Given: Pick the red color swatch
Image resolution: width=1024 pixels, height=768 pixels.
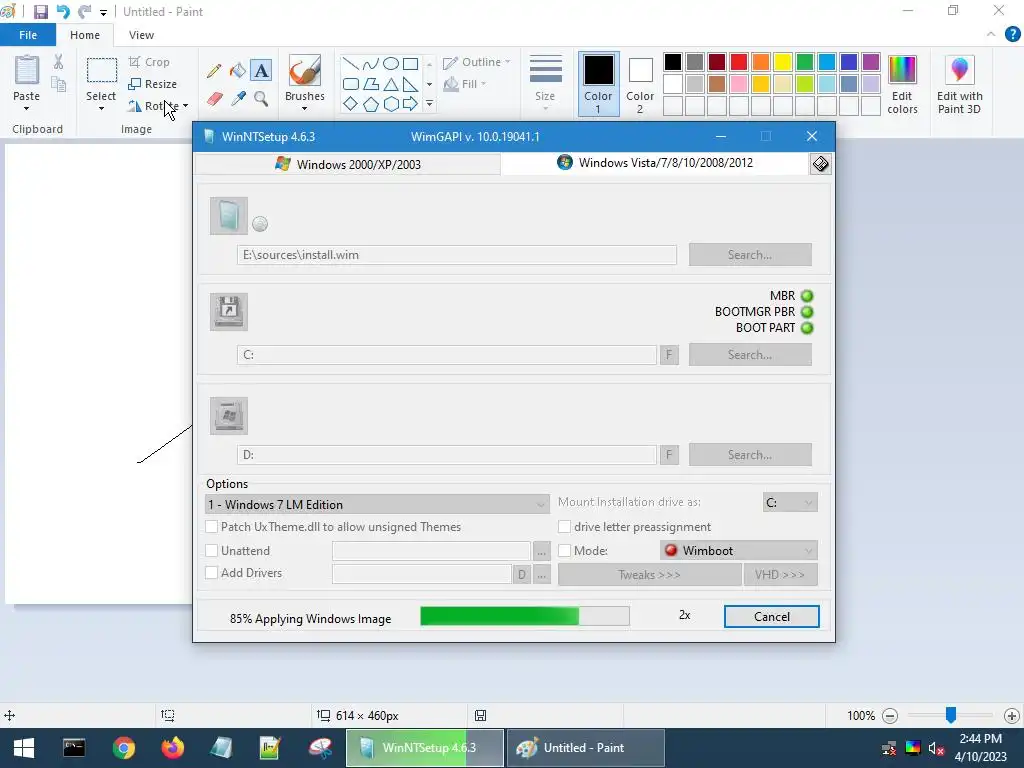Looking at the screenshot, I should (739, 62).
